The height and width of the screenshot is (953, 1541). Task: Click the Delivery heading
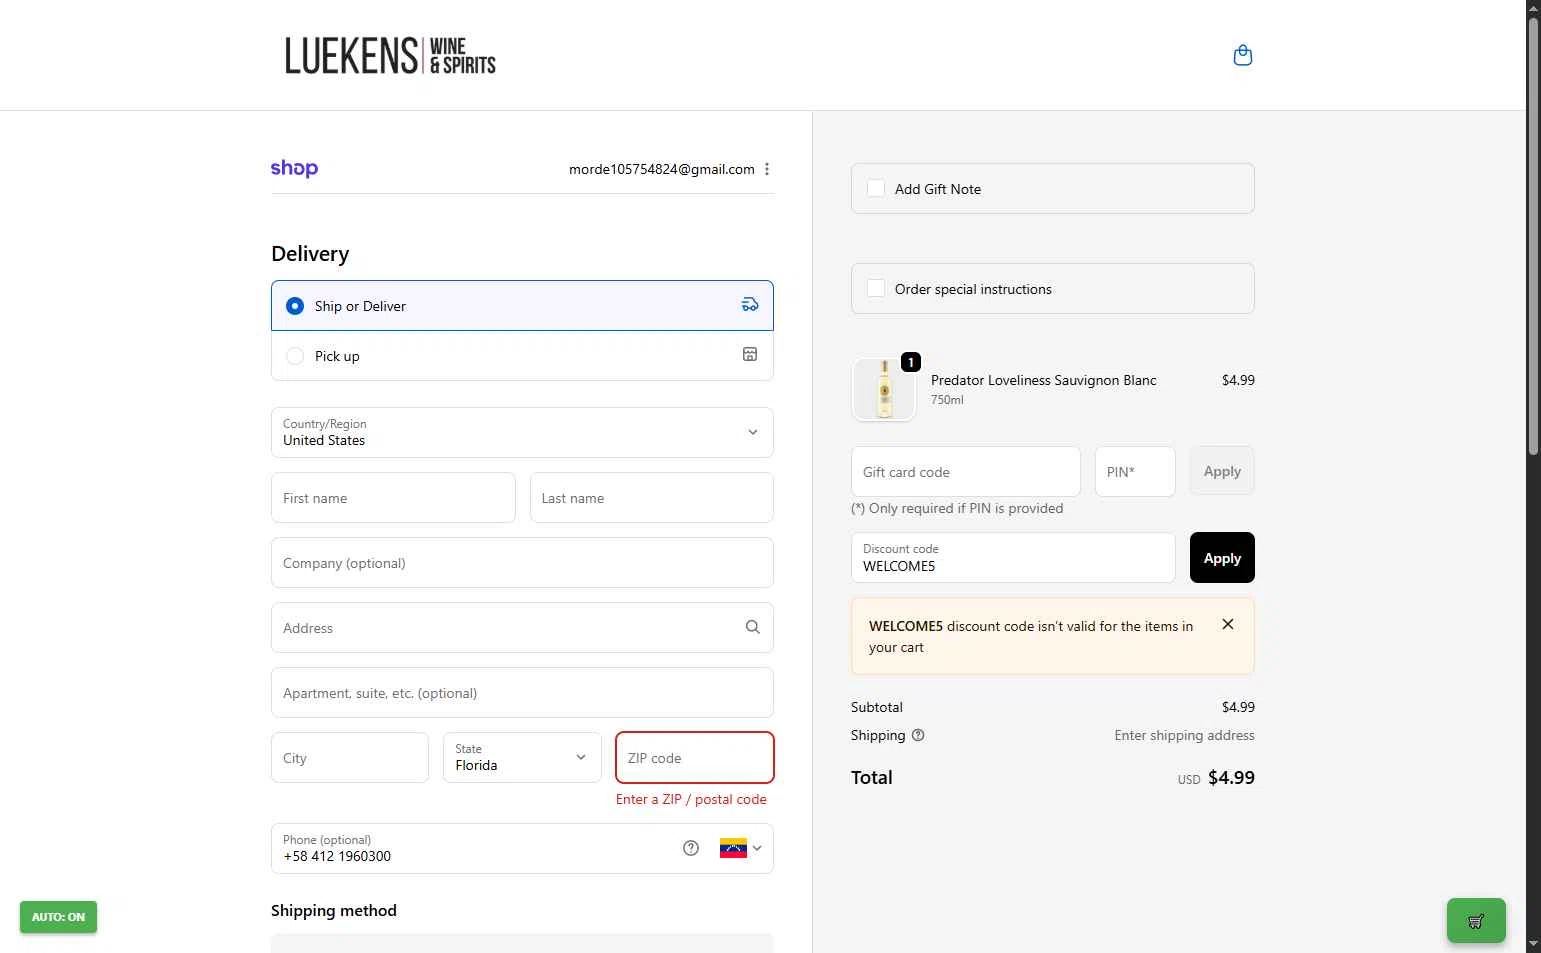[x=310, y=254]
